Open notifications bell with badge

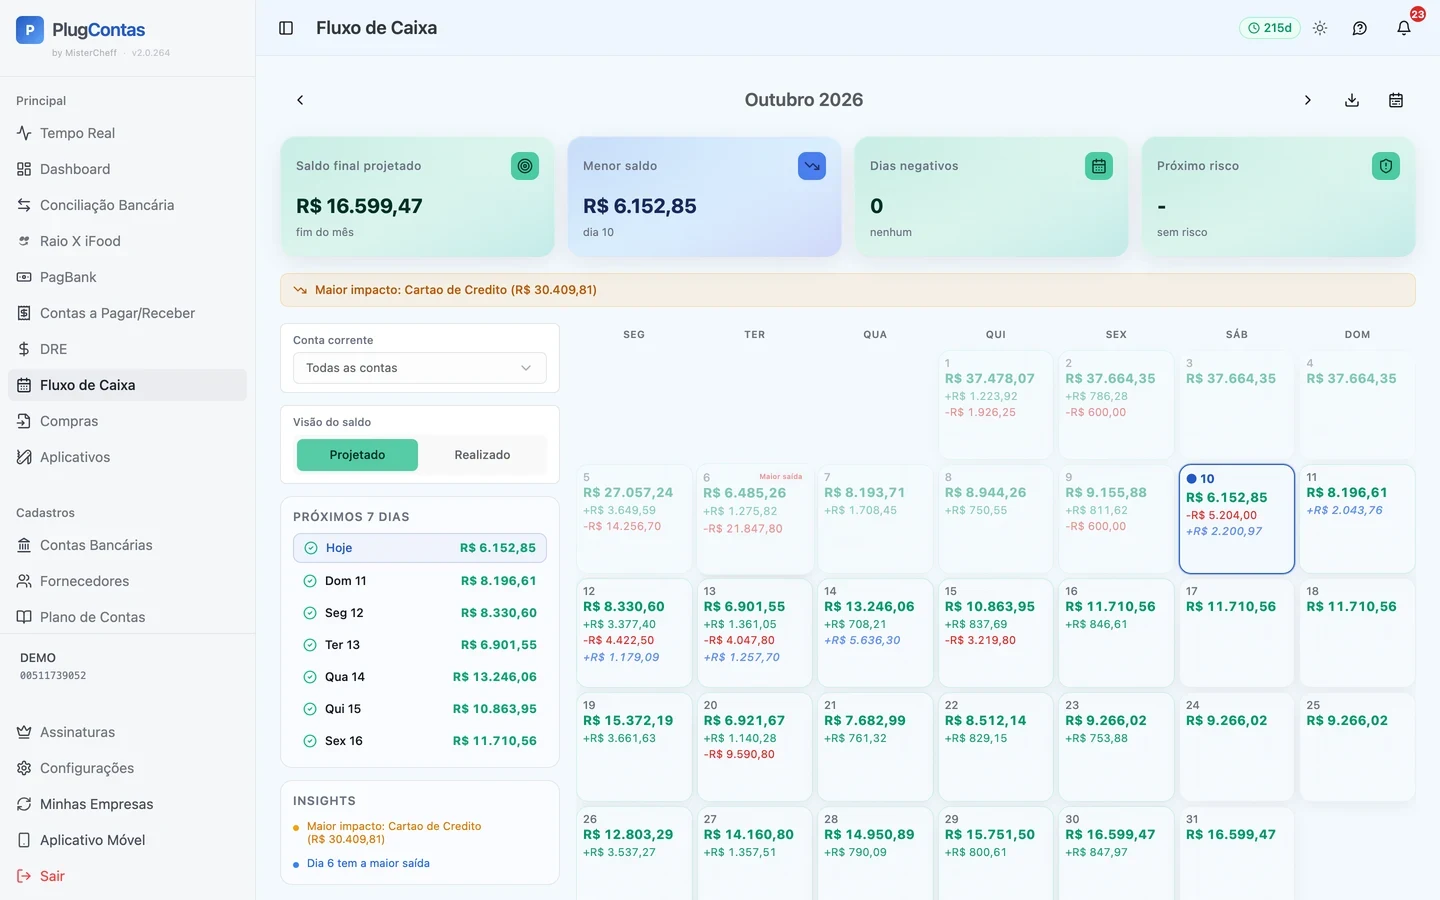1404,28
